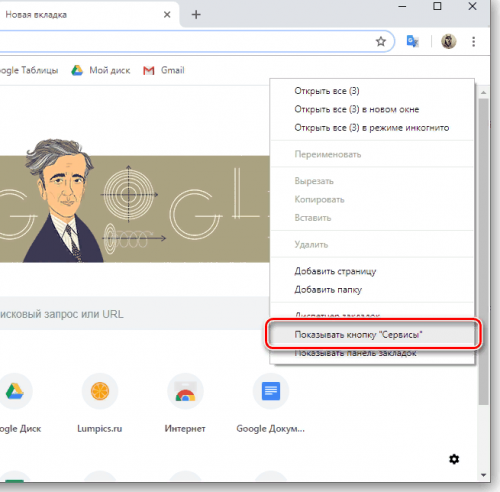The width and height of the screenshot is (500, 492).
Task: Click the page scrollbar down arrow
Action: (483, 475)
